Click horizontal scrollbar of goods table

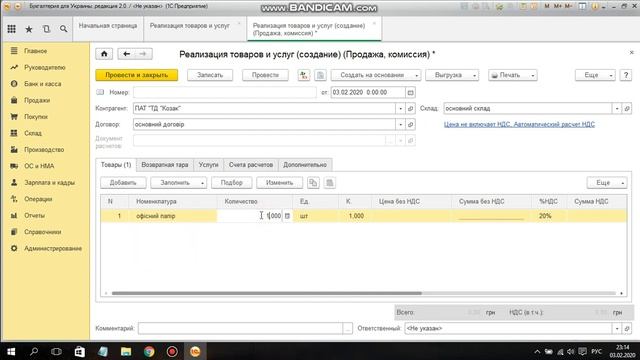(x=267, y=293)
